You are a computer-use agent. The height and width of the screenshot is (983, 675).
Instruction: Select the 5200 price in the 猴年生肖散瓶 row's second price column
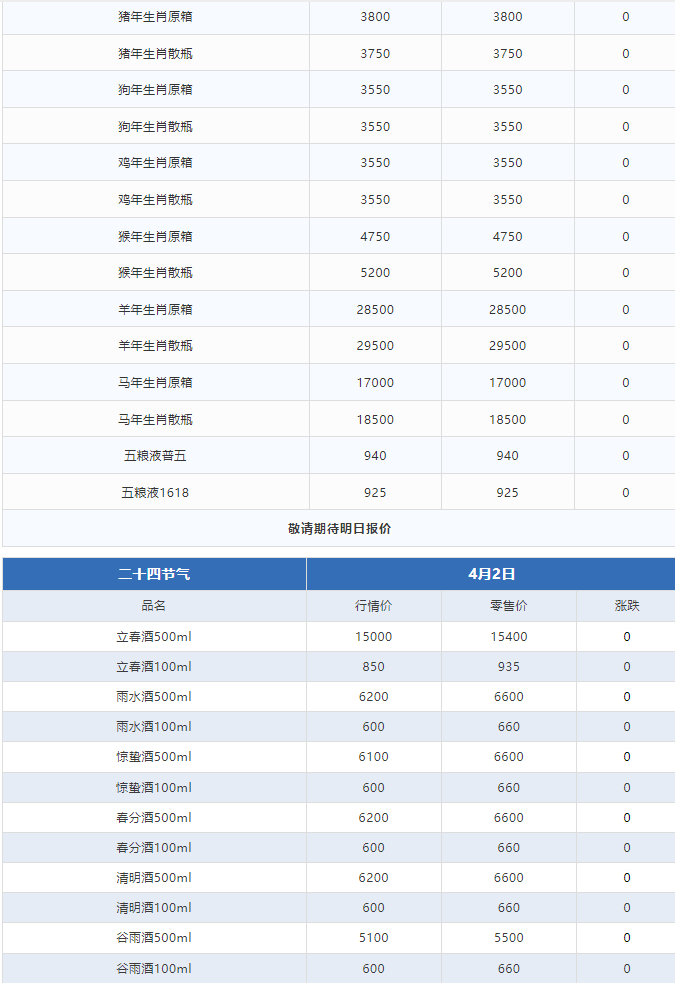[508, 273]
